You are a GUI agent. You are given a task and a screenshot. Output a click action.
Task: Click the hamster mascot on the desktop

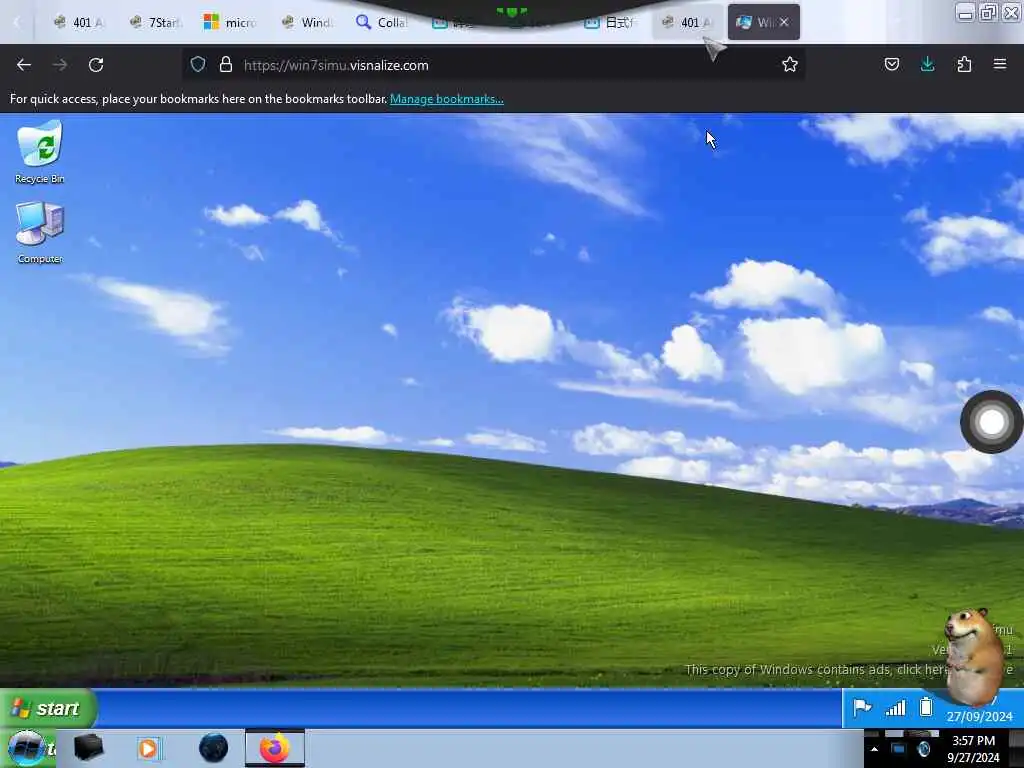[973, 656]
